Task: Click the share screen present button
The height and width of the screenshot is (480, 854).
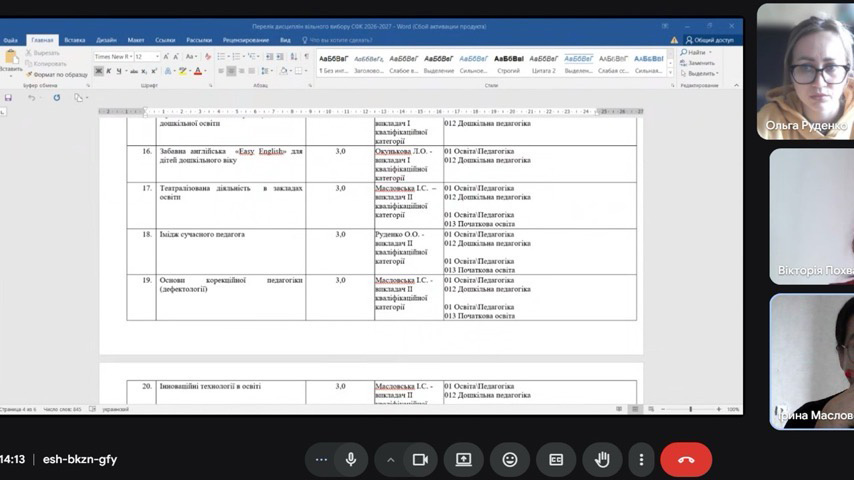Action: [463, 459]
